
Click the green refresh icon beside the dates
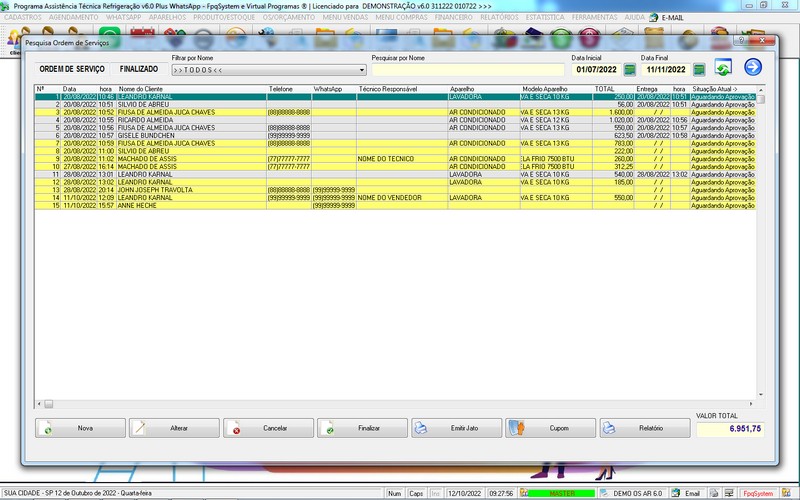click(x=722, y=68)
